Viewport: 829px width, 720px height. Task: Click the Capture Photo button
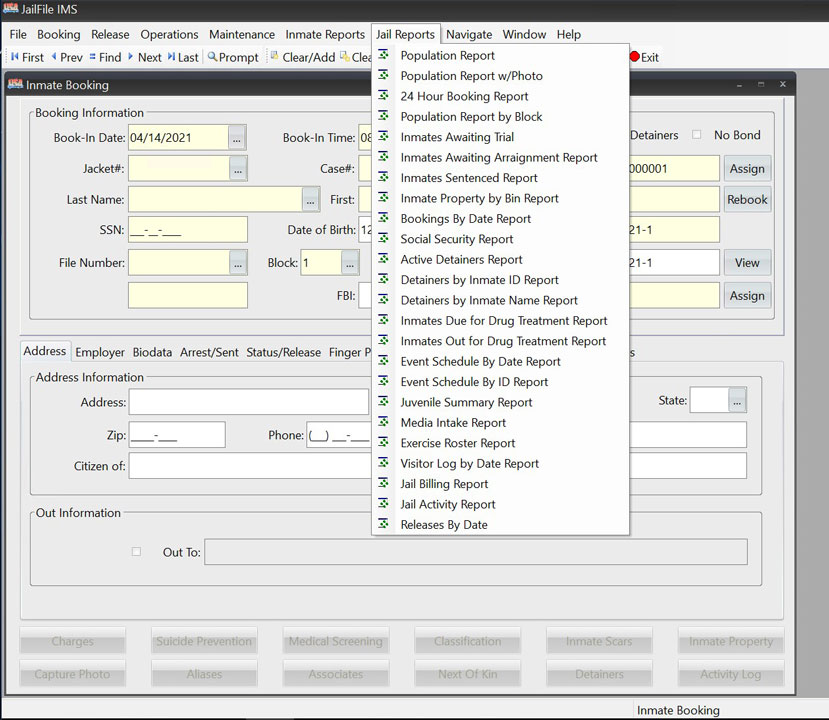point(72,674)
